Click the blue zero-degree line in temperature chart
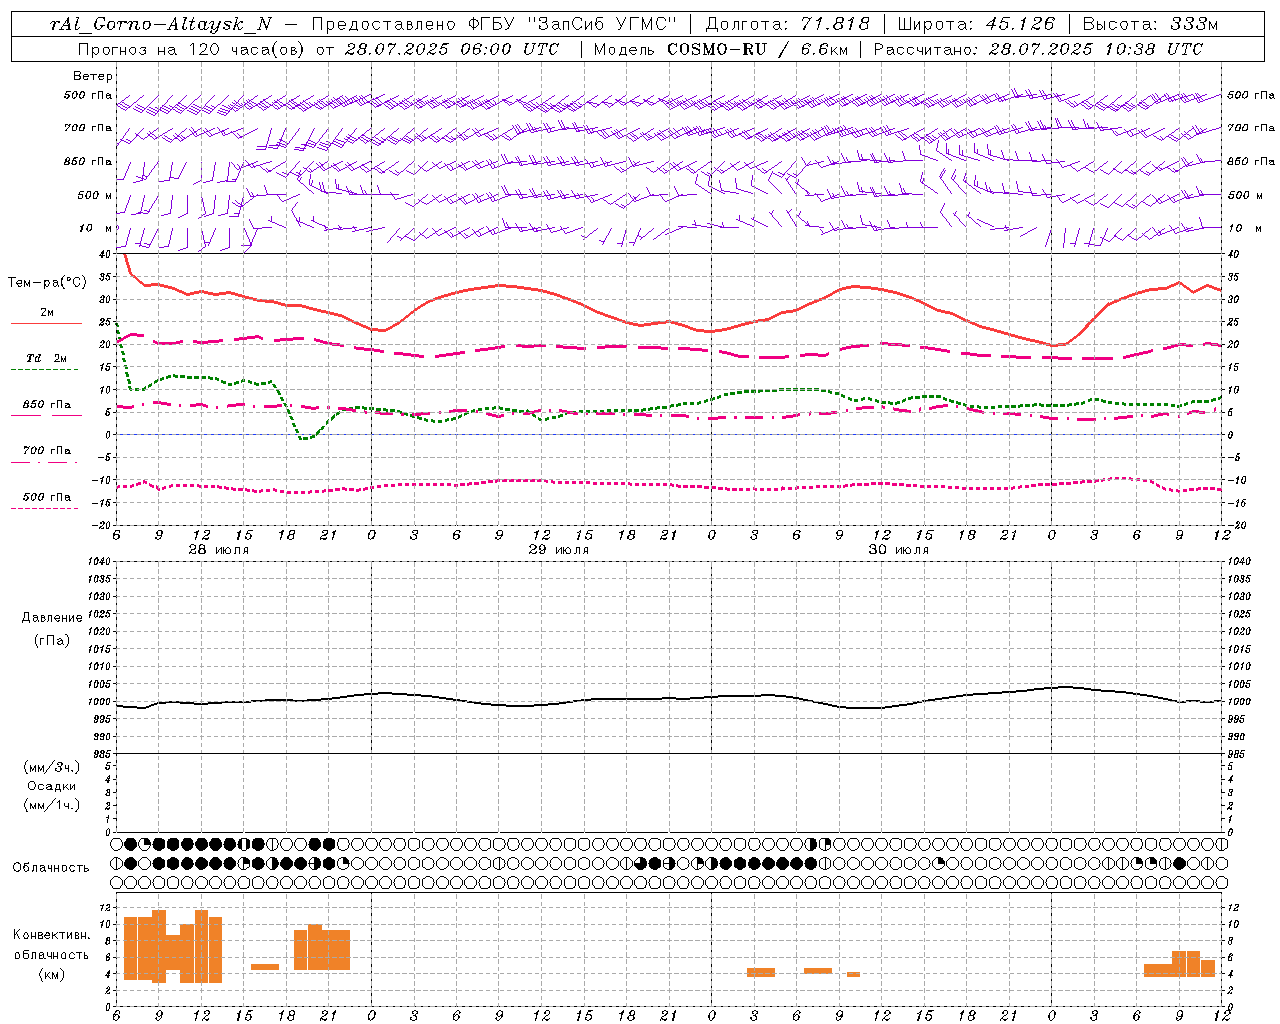Viewport: 1280px width, 1024px height. 670,434
